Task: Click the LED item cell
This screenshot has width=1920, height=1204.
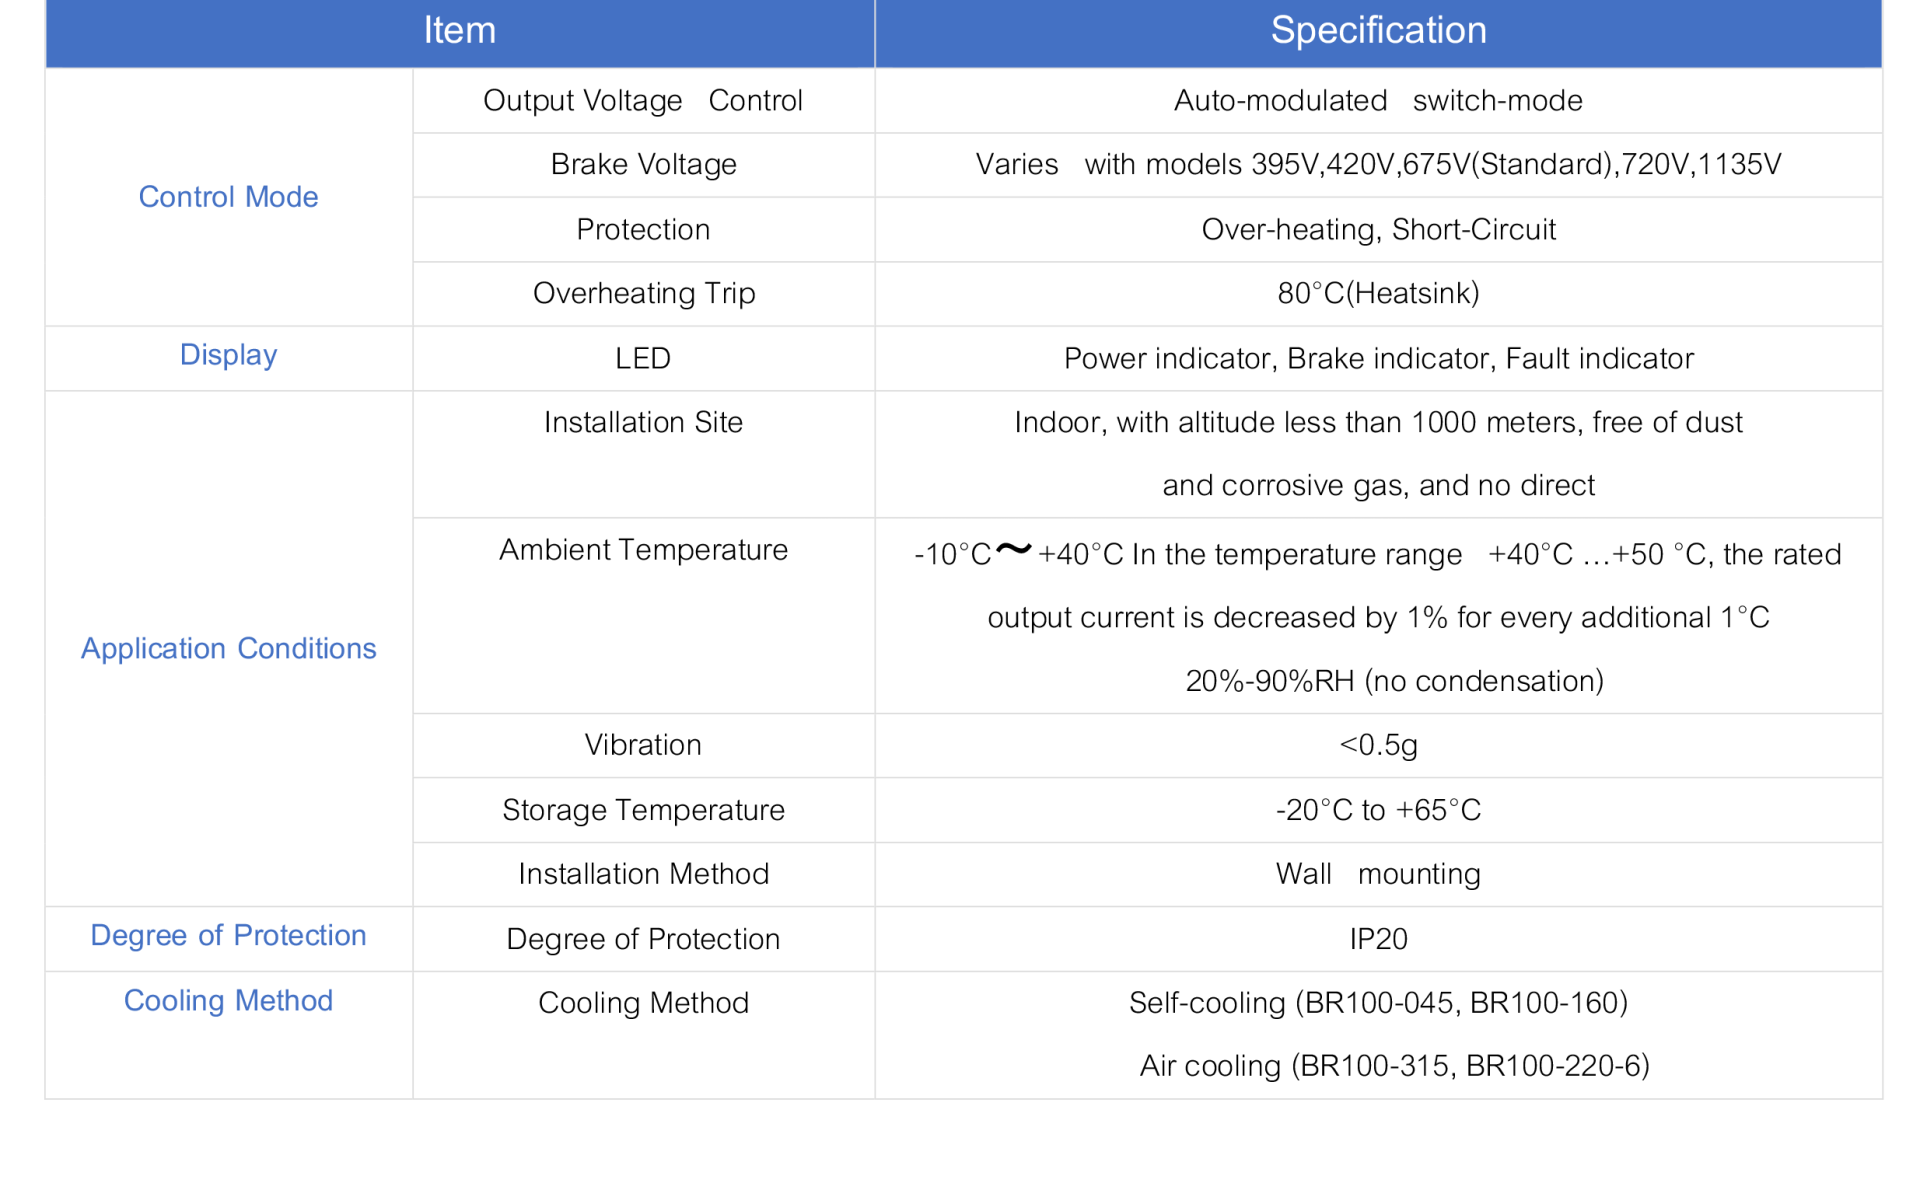Action: point(643,358)
